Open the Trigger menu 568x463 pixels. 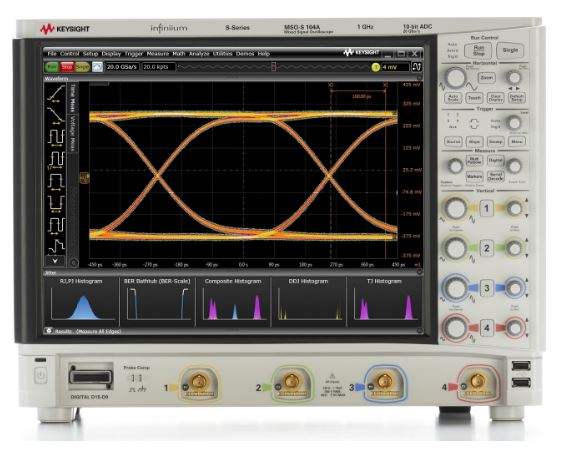click(x=133, y=54)
